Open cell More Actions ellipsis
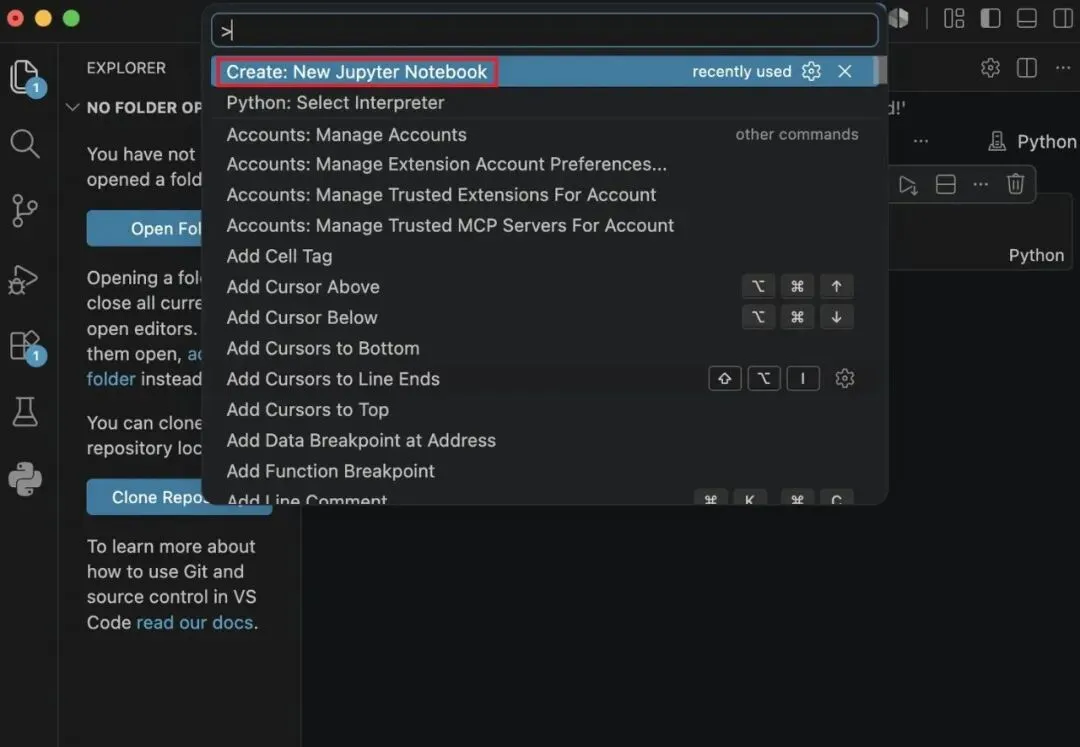This screenshot has height=747, width=1080. tap(981, 185)
